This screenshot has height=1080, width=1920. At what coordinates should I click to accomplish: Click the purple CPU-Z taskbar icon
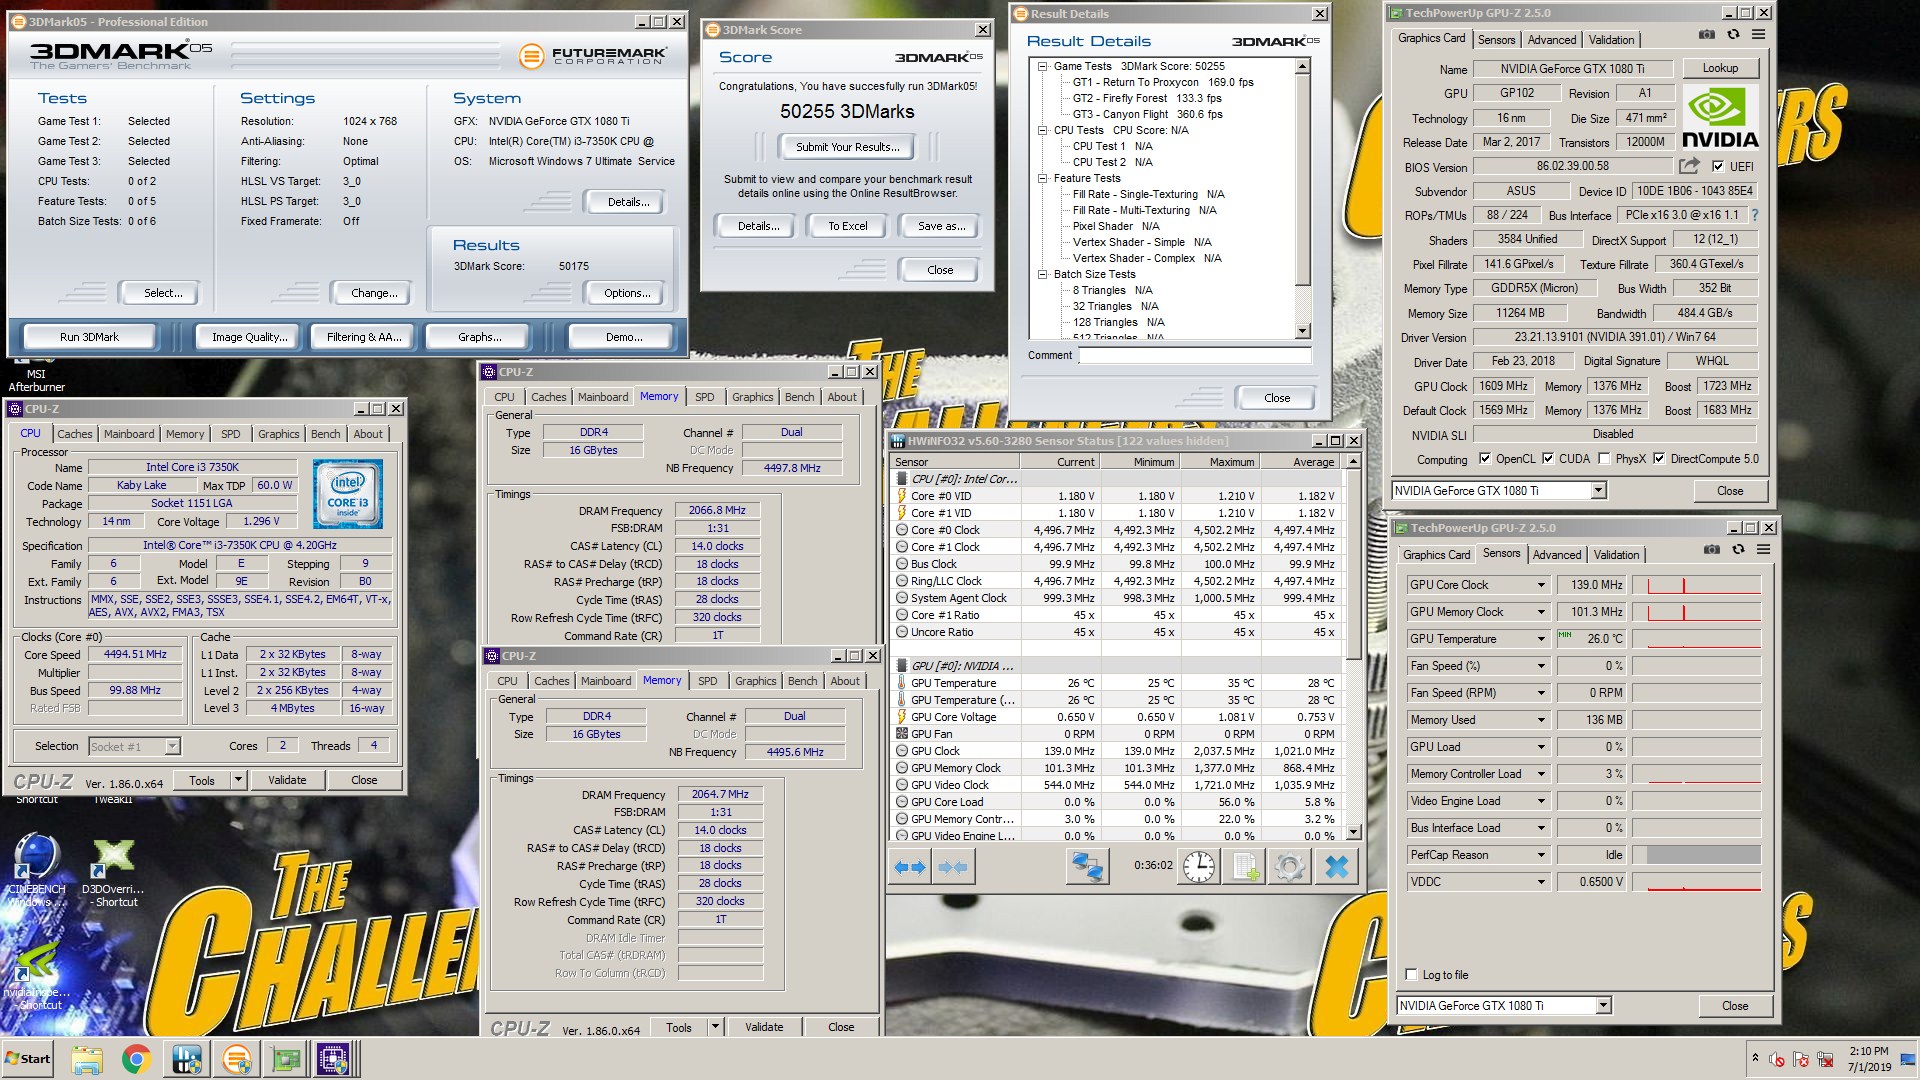click(334, 1059)
